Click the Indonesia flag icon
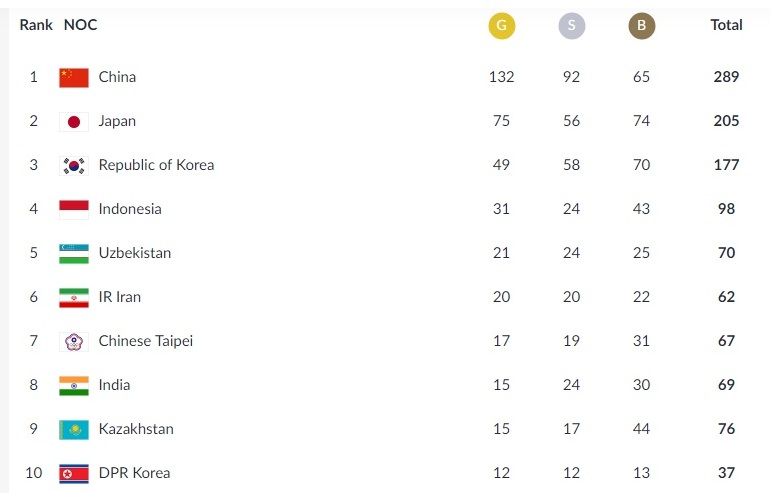The width and height of the screenshot is (770, 493). point(74,209)
